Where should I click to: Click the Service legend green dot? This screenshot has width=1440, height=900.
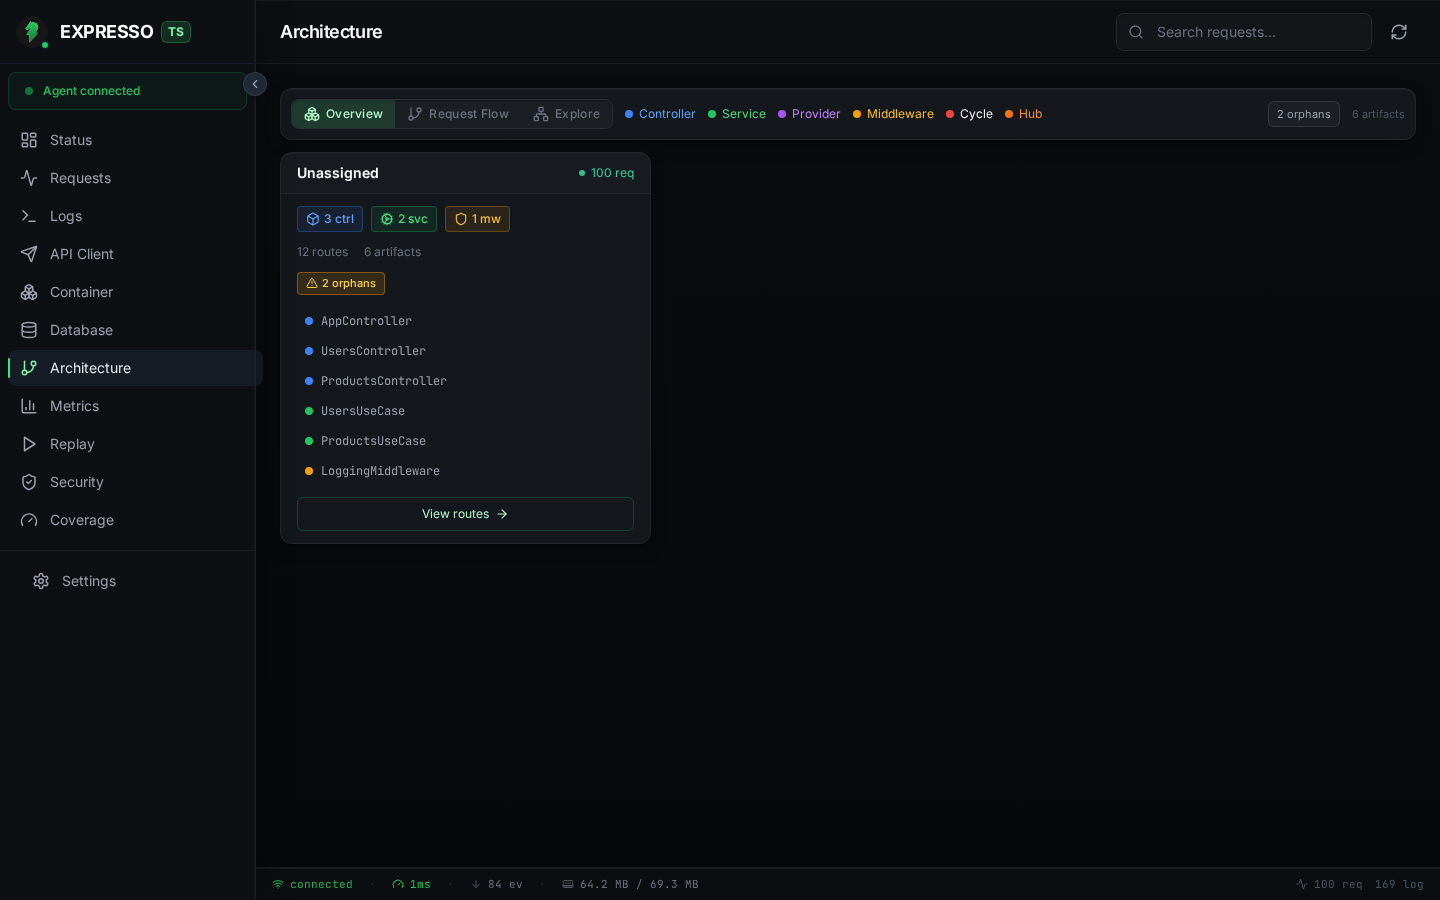pyautogui.click(x=712, y=114)
